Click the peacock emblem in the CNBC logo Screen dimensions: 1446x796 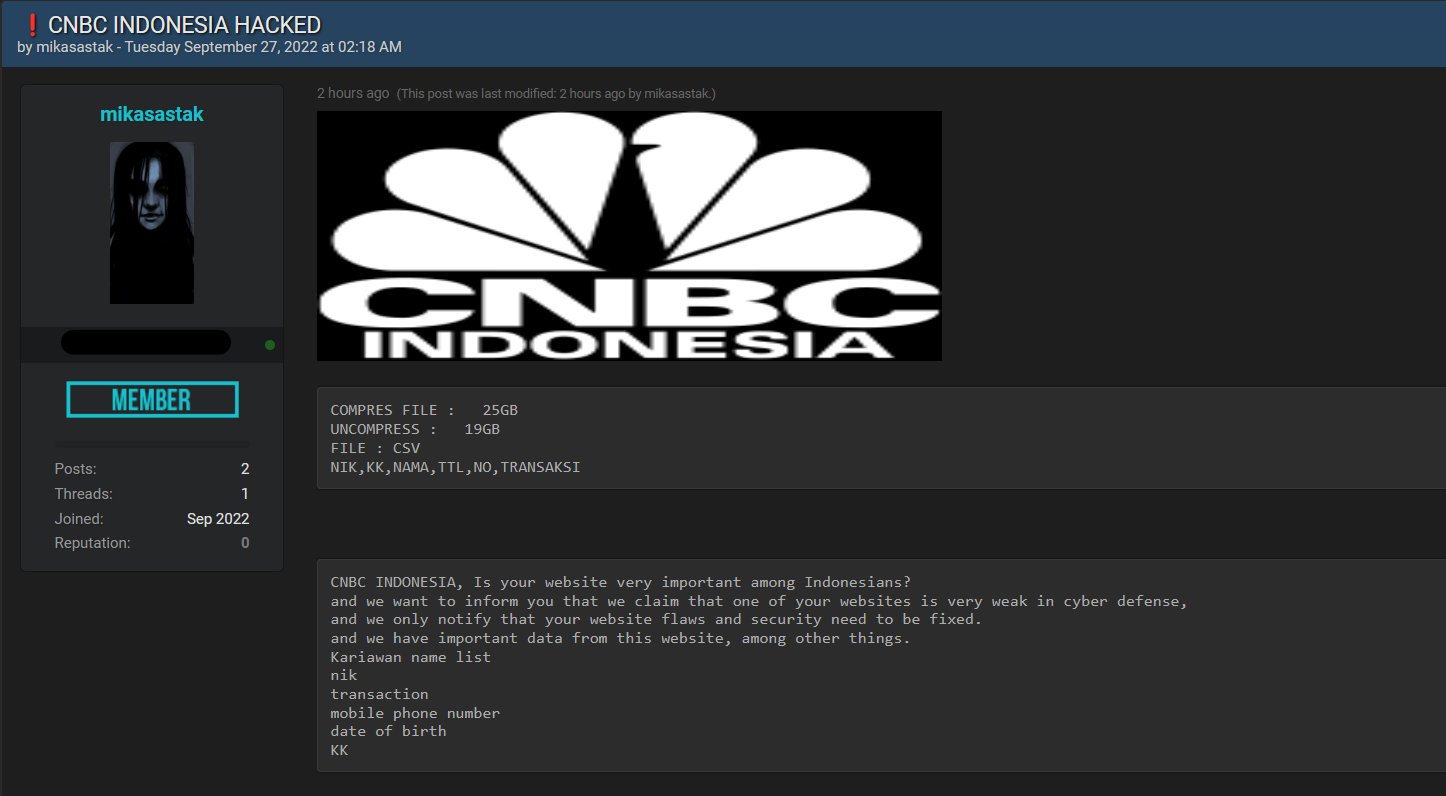(x=629, y=190)
